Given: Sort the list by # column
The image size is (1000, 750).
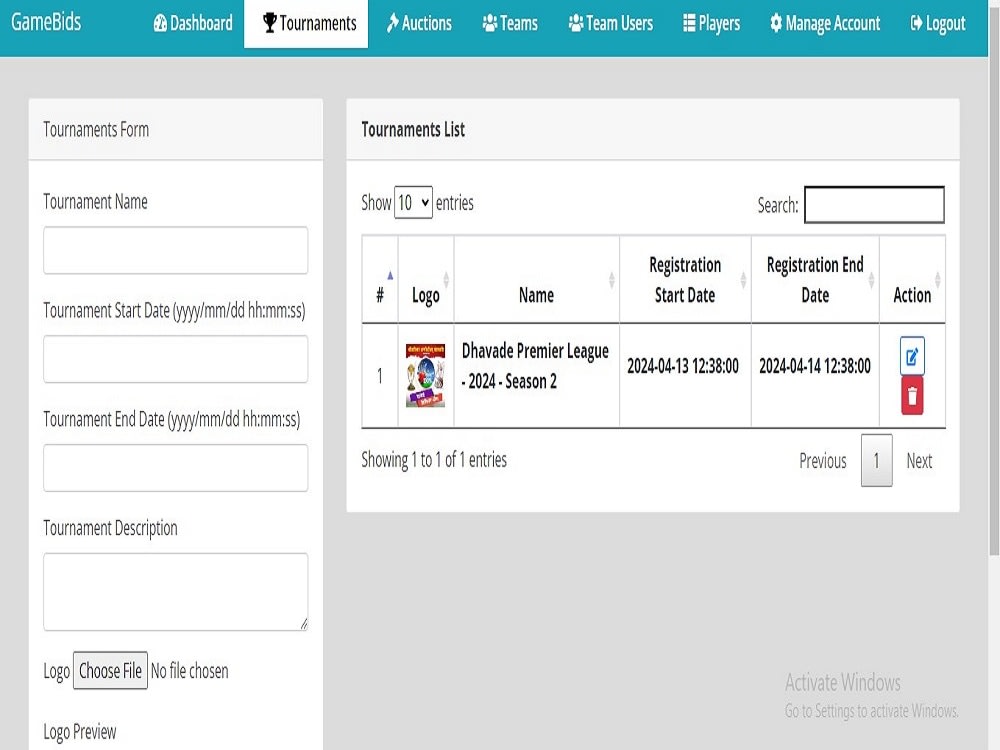Looking at the screenshot, I should (380, 279).
